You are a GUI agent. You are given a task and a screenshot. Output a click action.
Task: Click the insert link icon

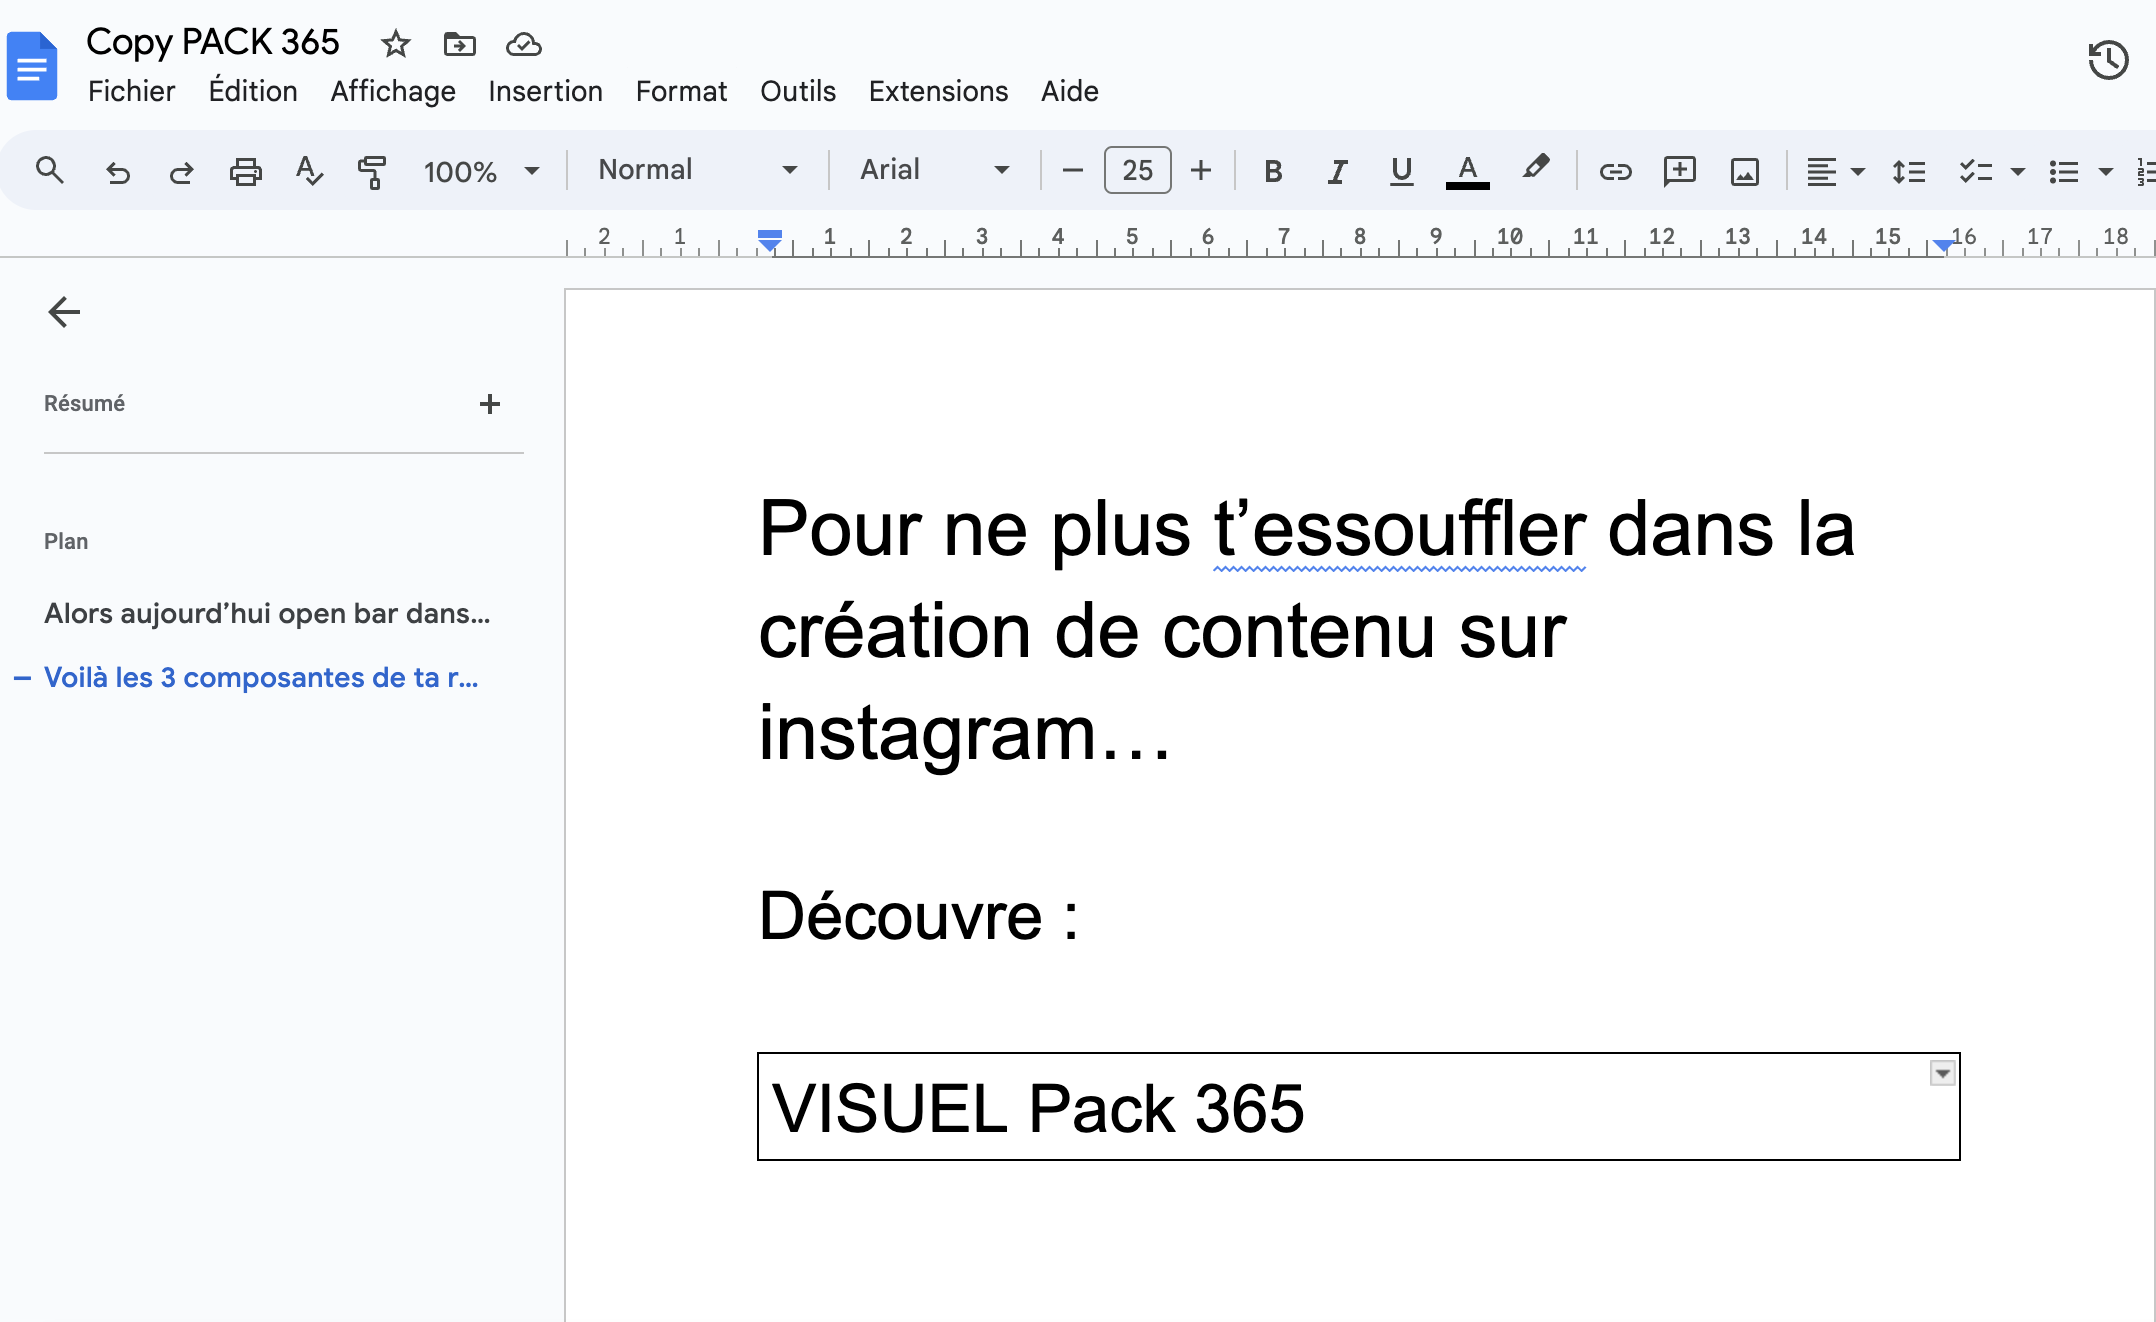pos(1615,172)
